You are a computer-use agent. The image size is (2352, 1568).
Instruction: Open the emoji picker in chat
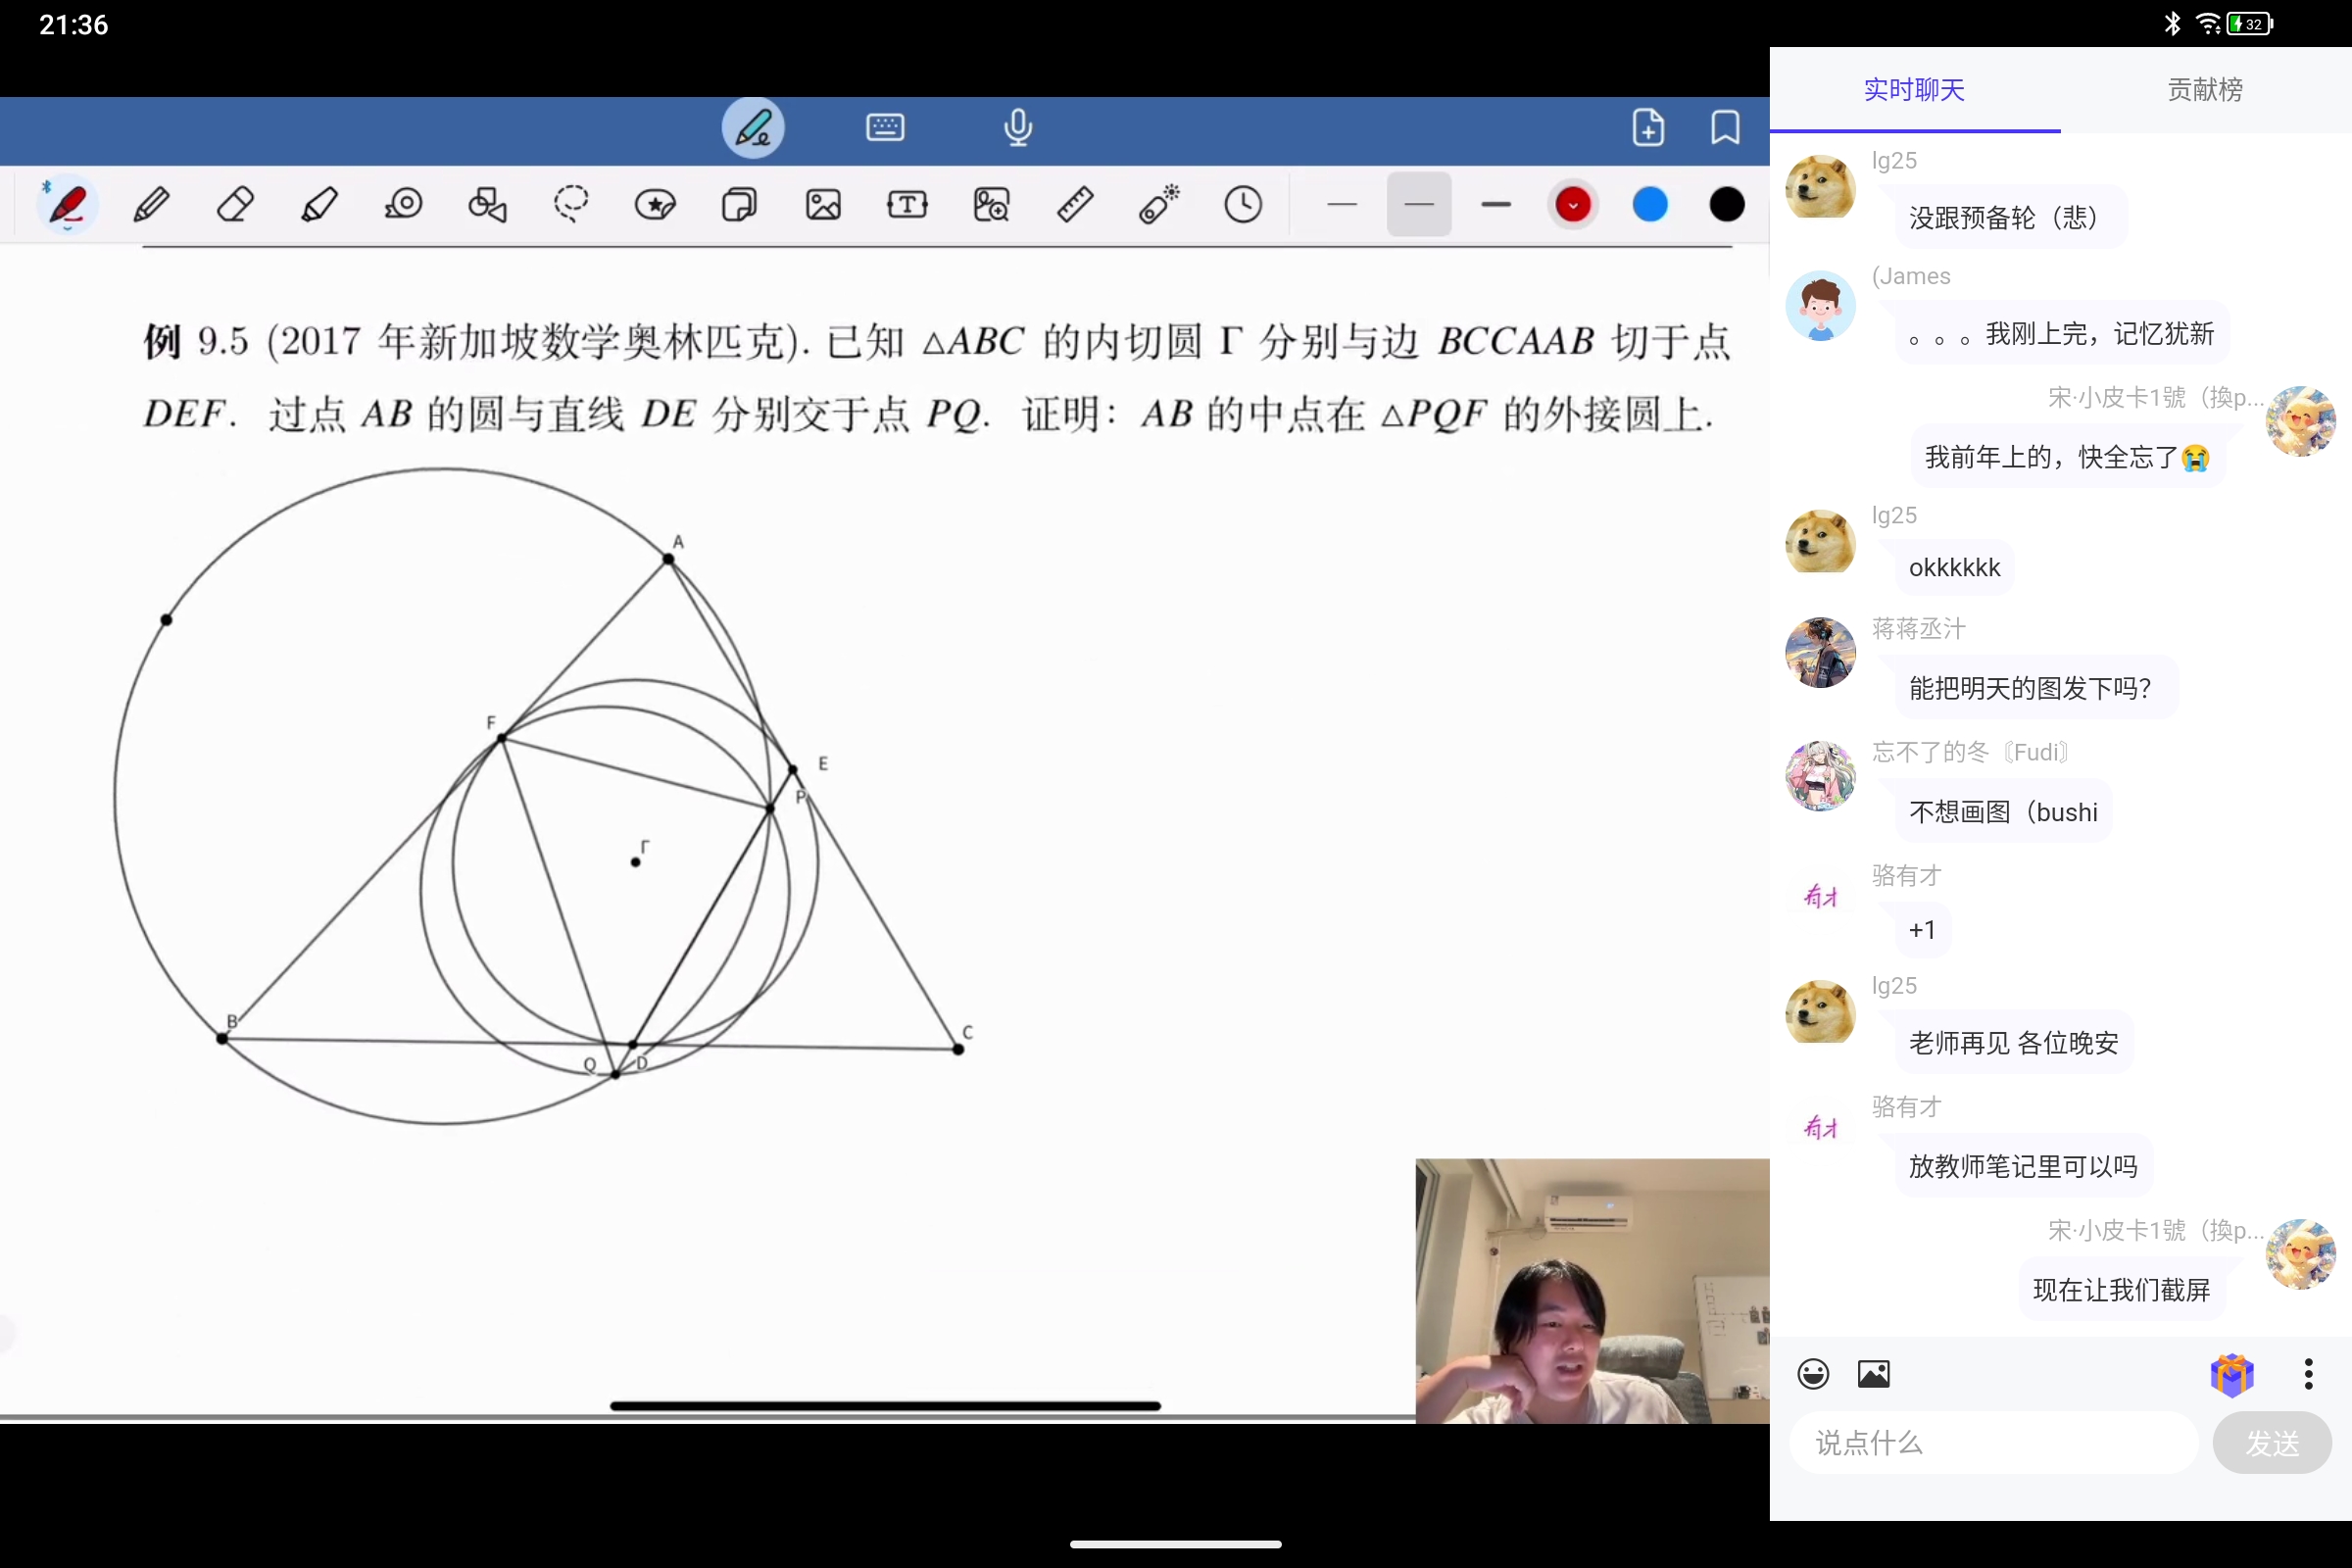1813,1374
